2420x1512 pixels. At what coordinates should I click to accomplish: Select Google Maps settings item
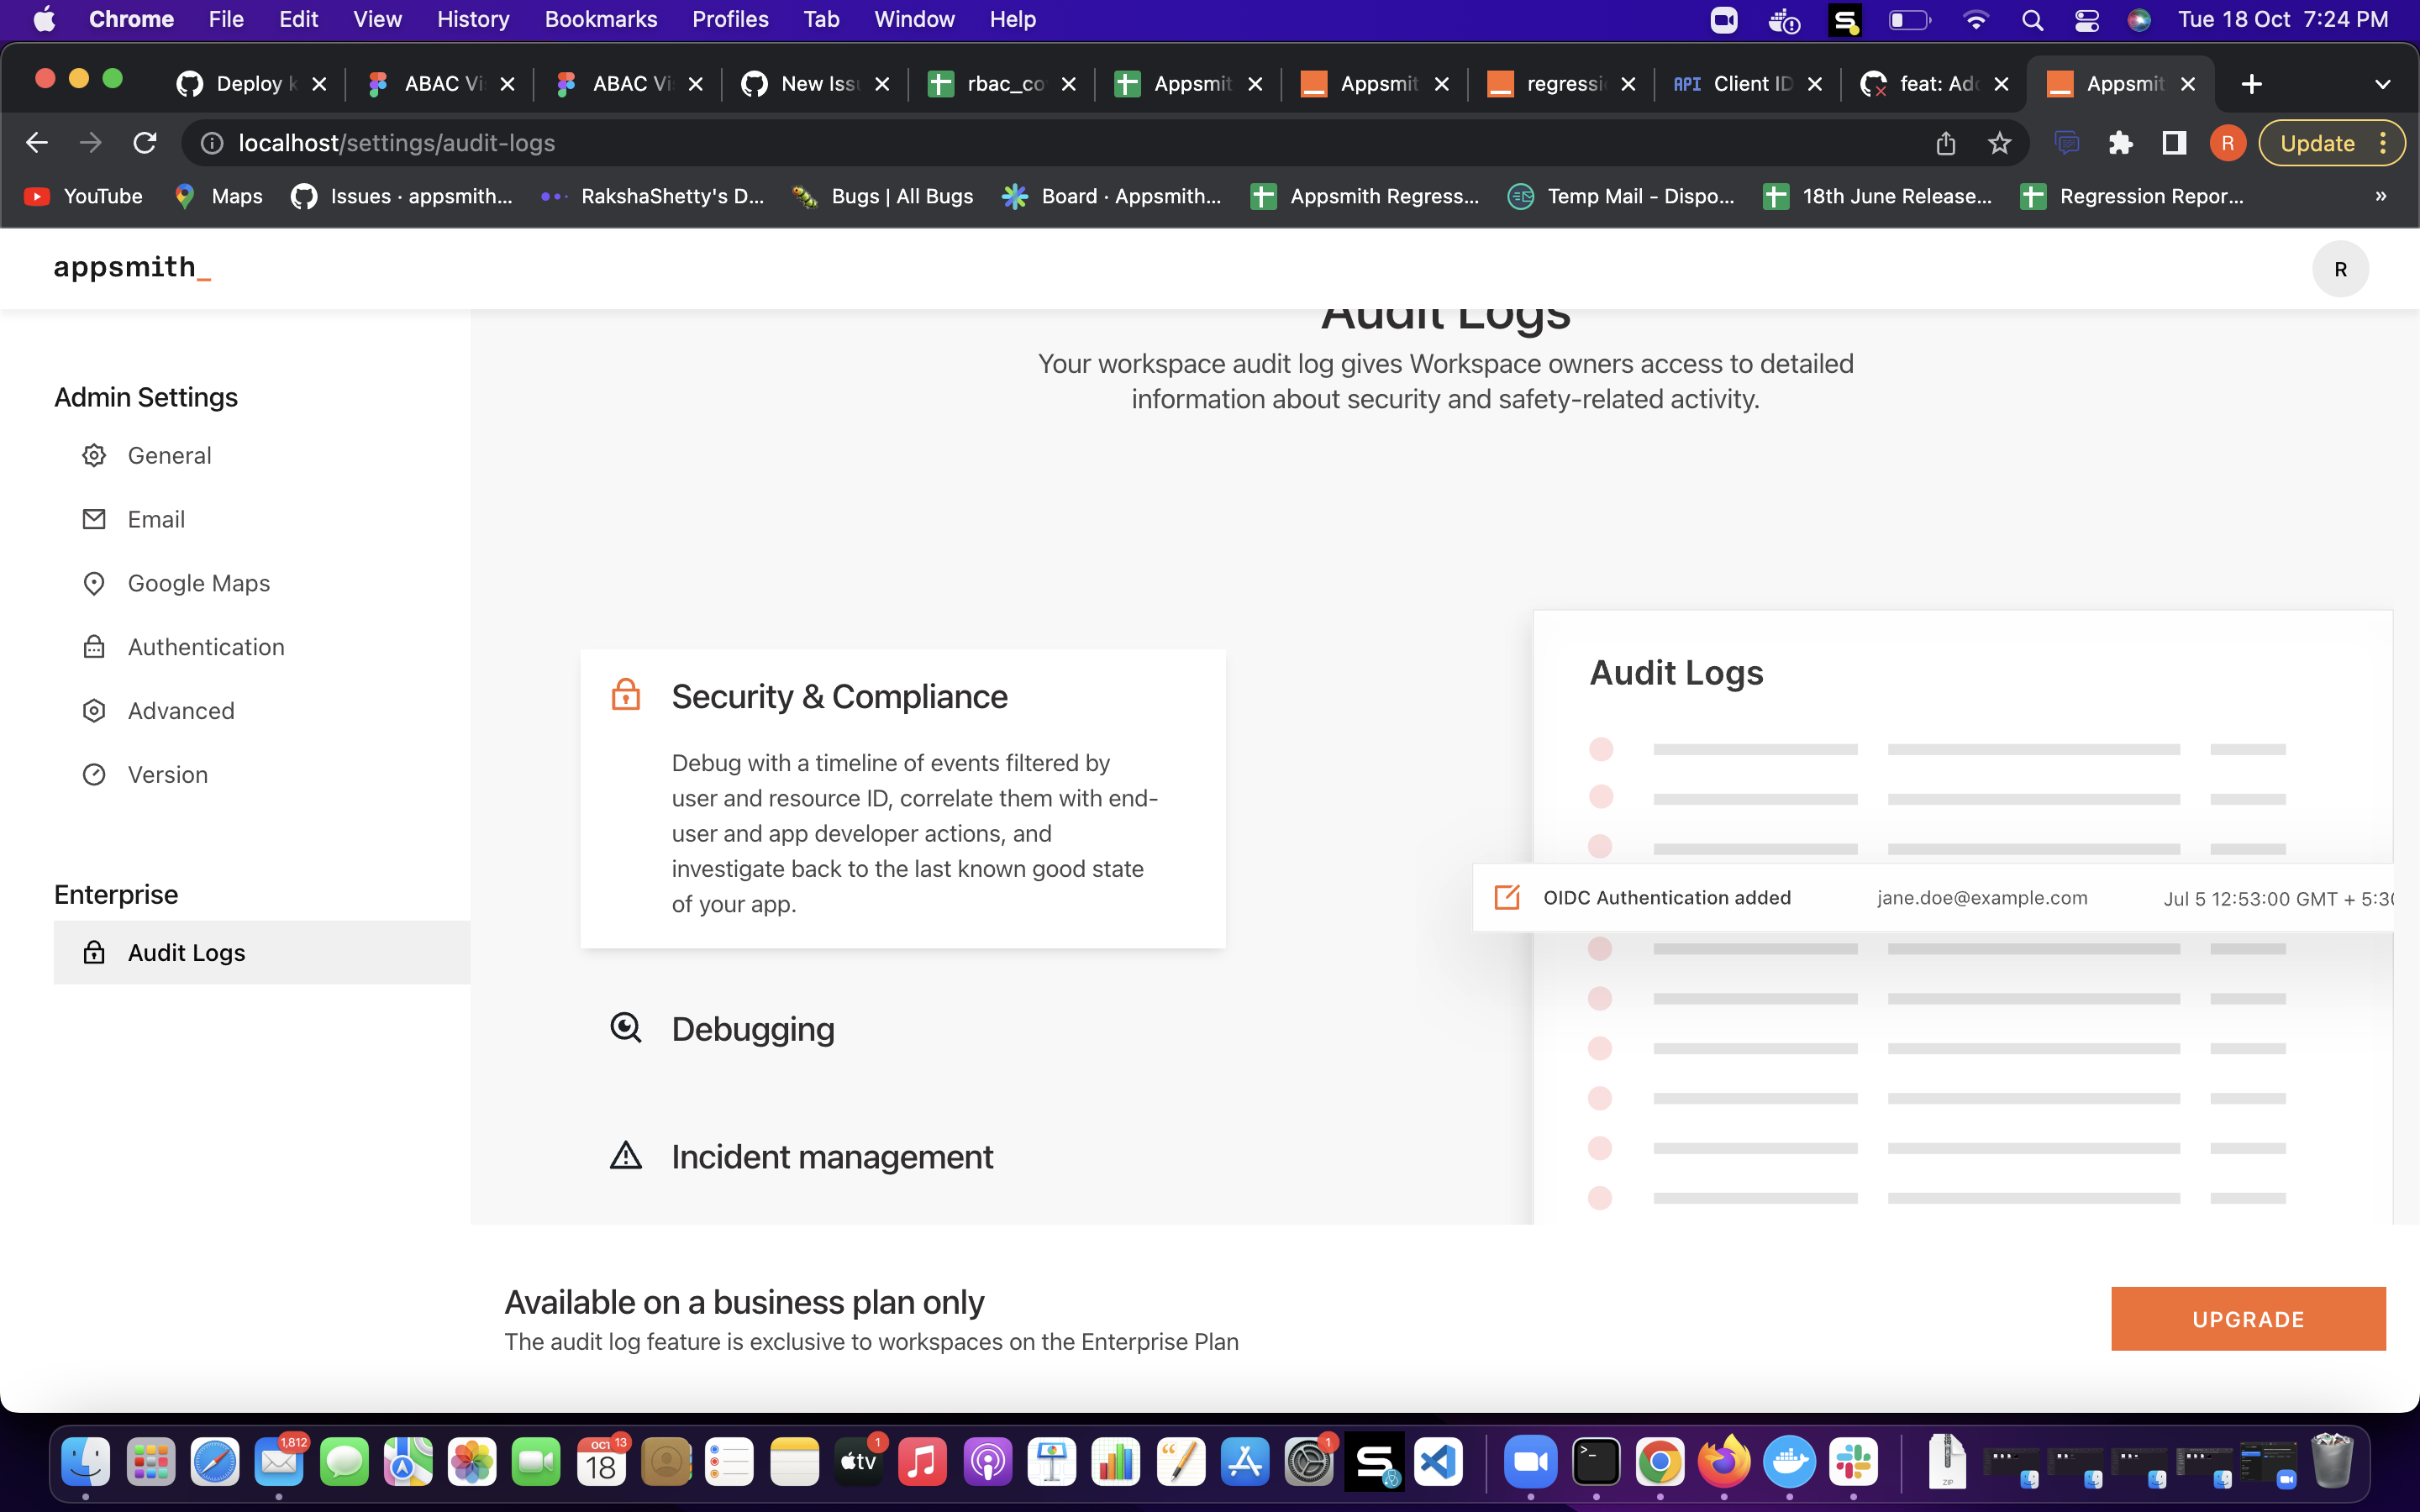coord(198,583)
